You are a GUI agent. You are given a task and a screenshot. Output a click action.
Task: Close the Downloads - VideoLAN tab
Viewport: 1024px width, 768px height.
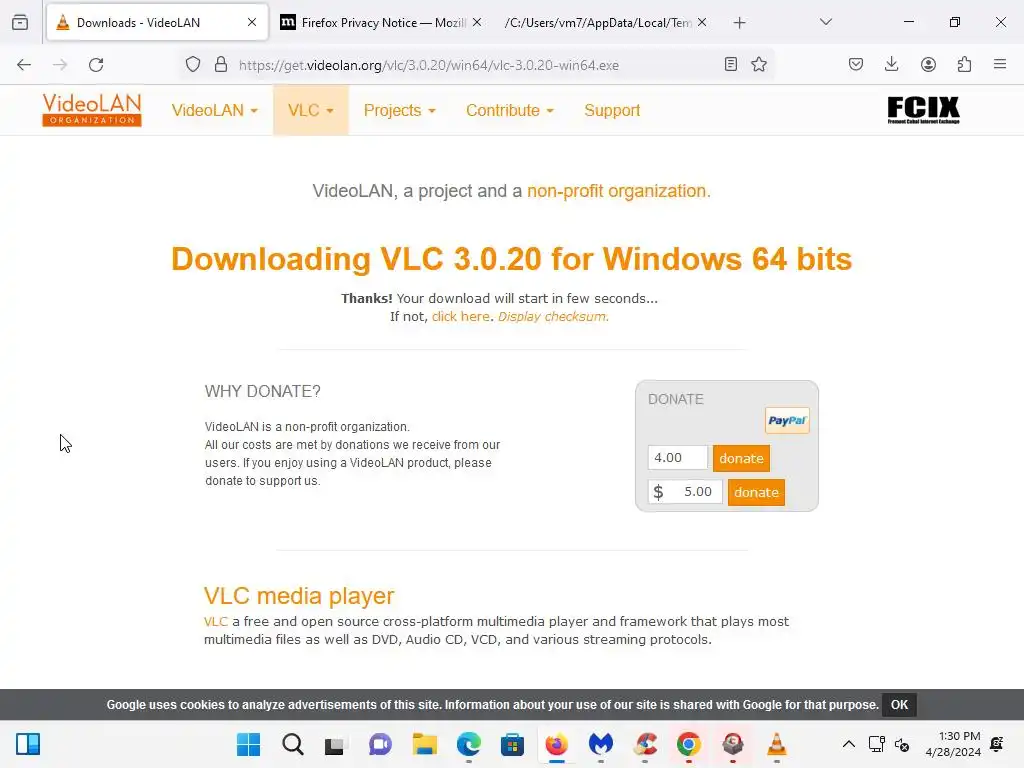[x=252, y=22]
